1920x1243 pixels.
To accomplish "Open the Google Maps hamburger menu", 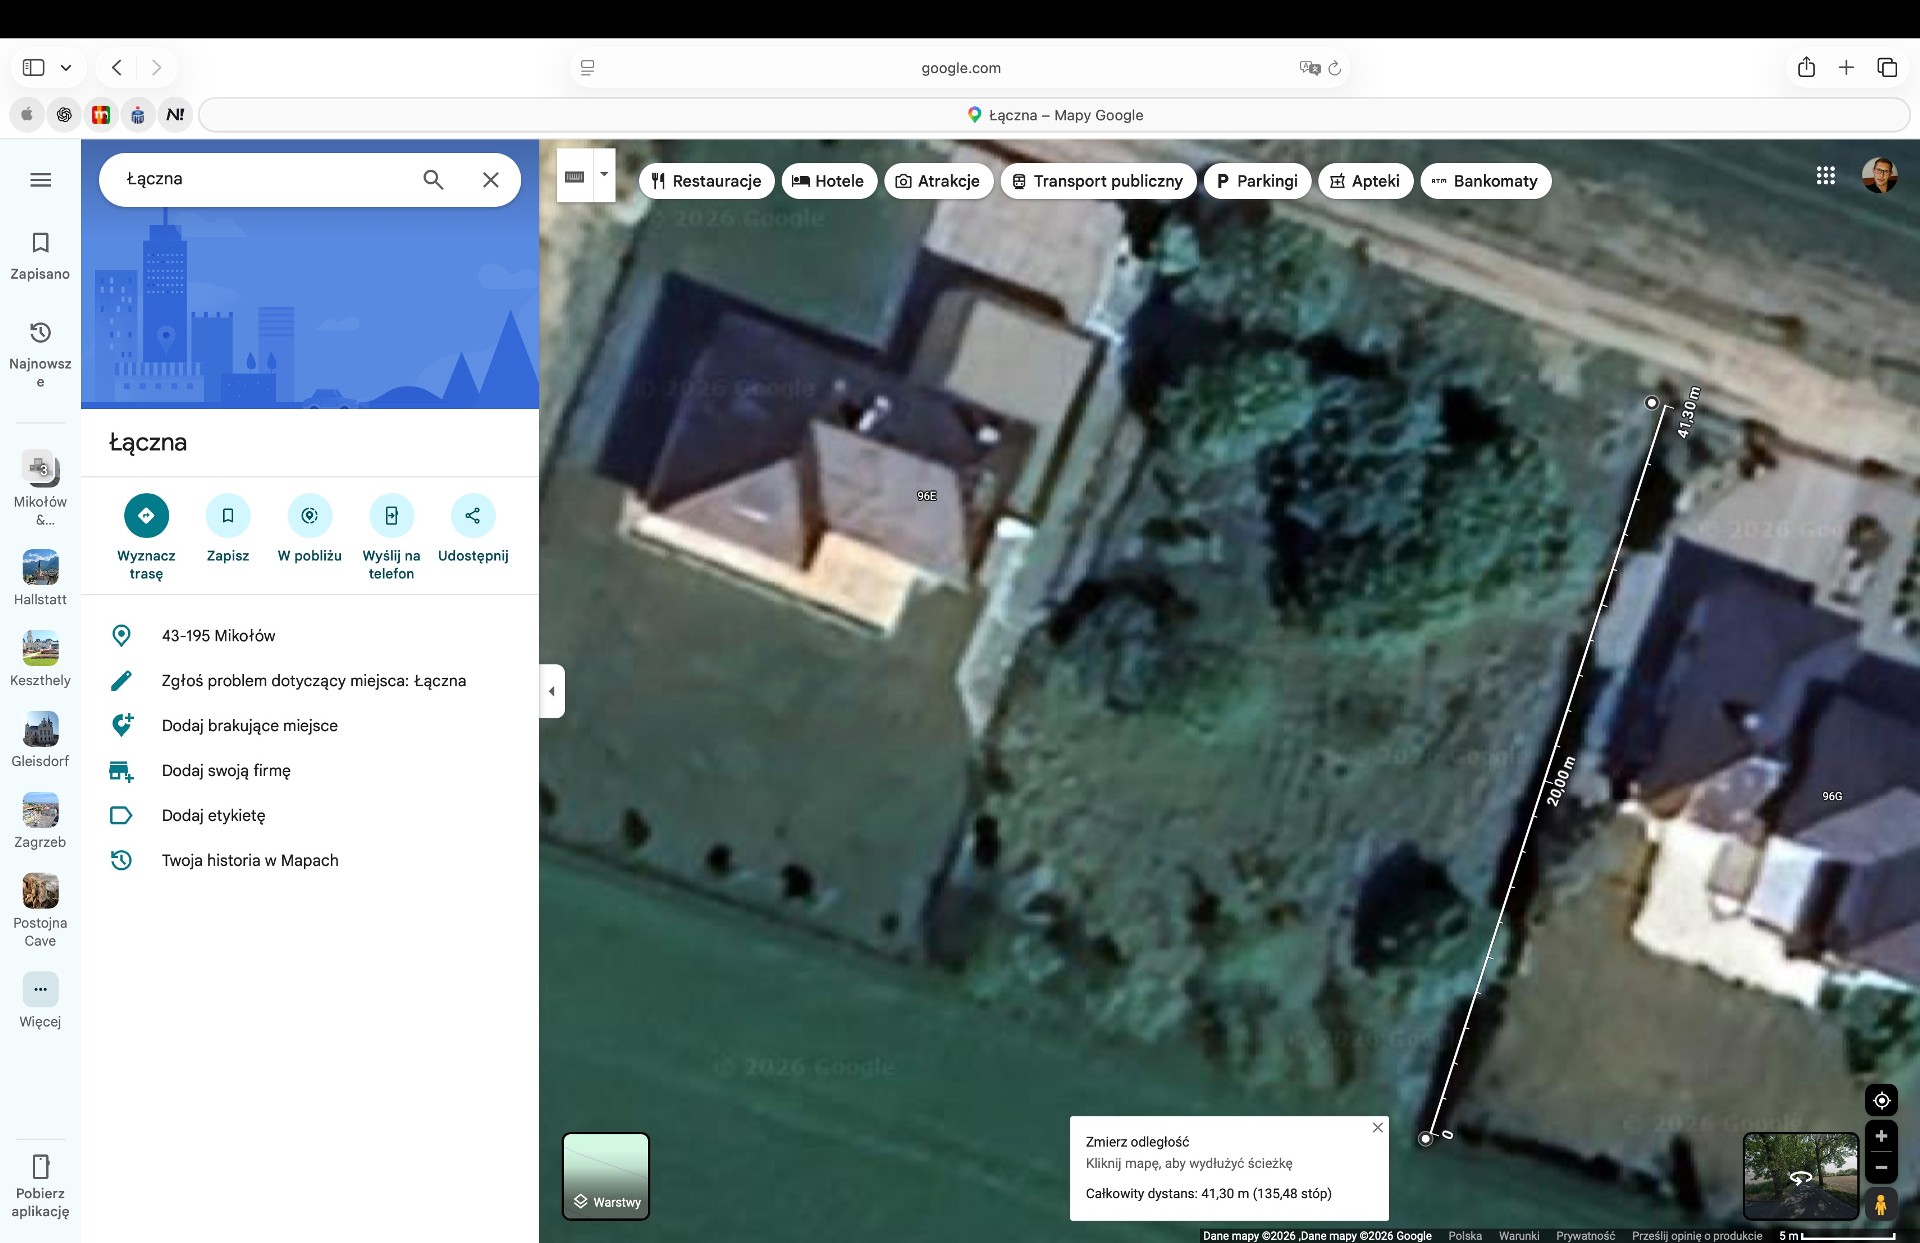I will [x=40, y=180].
